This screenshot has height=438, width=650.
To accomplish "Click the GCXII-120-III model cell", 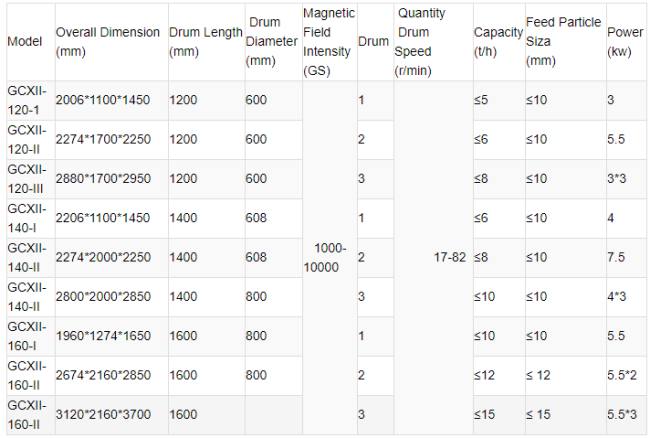I will point(28,178).
